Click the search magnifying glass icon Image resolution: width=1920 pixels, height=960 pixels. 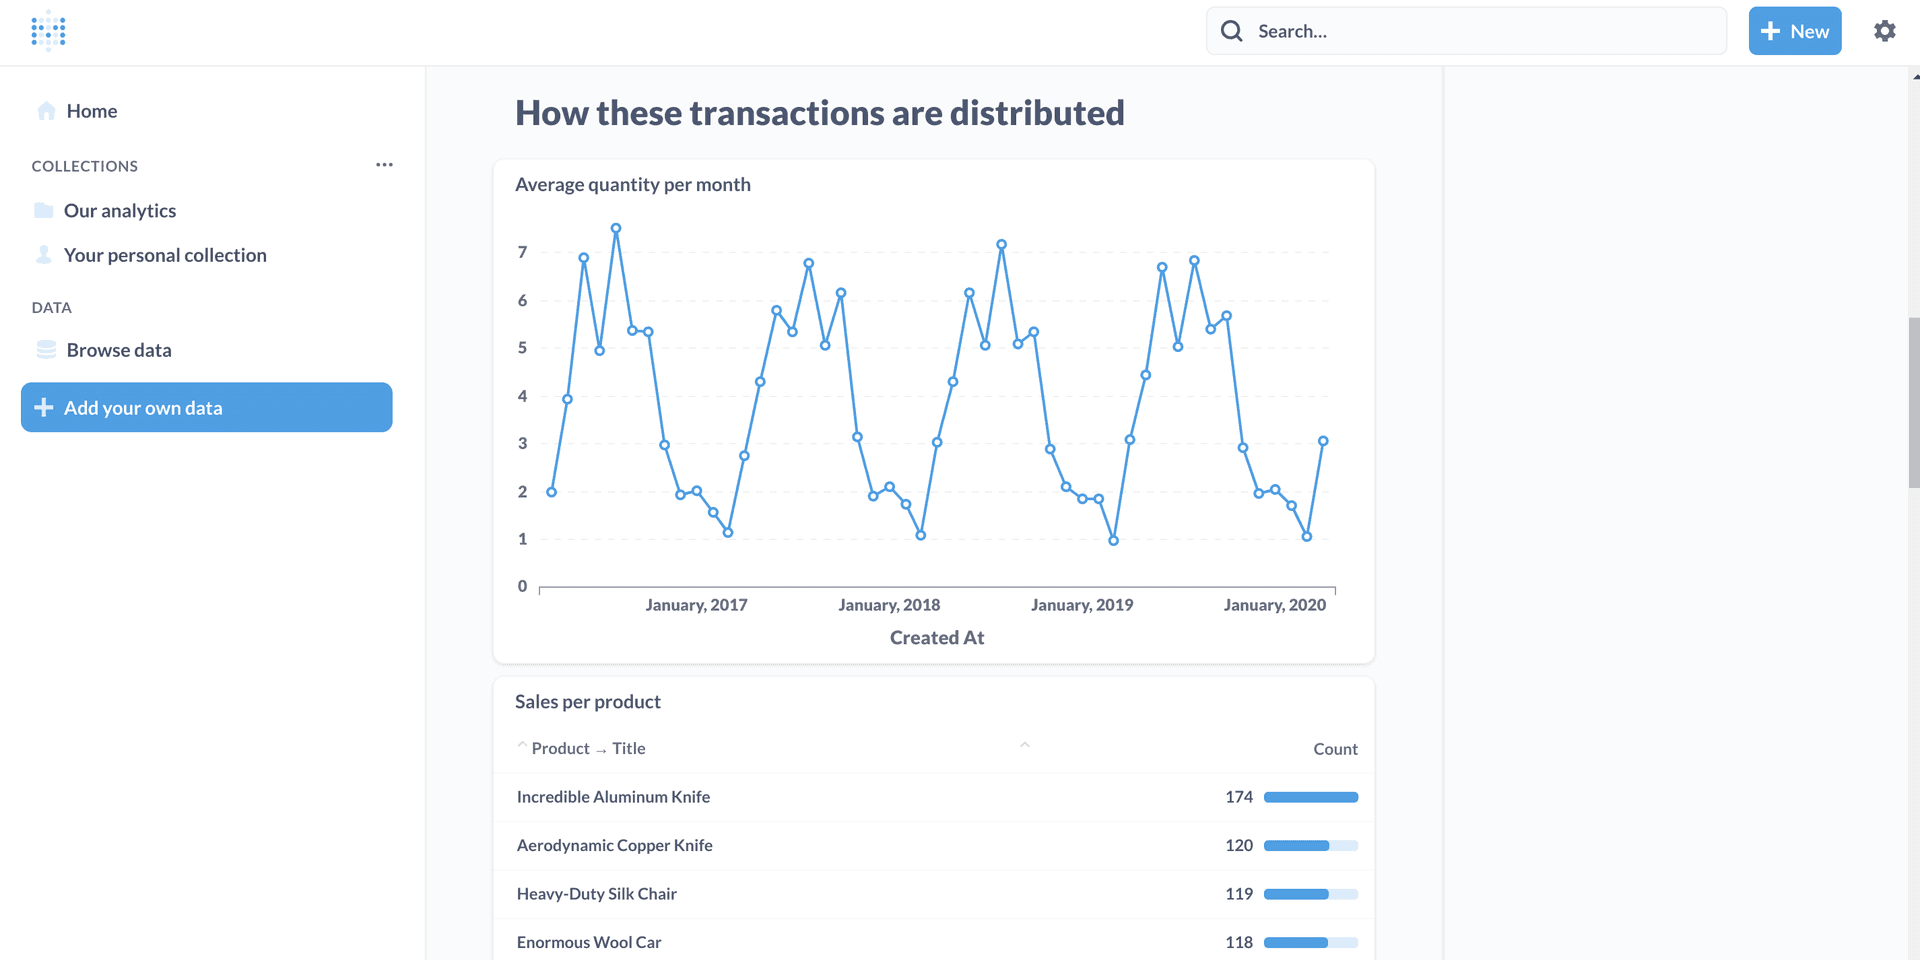(1231, 31)
